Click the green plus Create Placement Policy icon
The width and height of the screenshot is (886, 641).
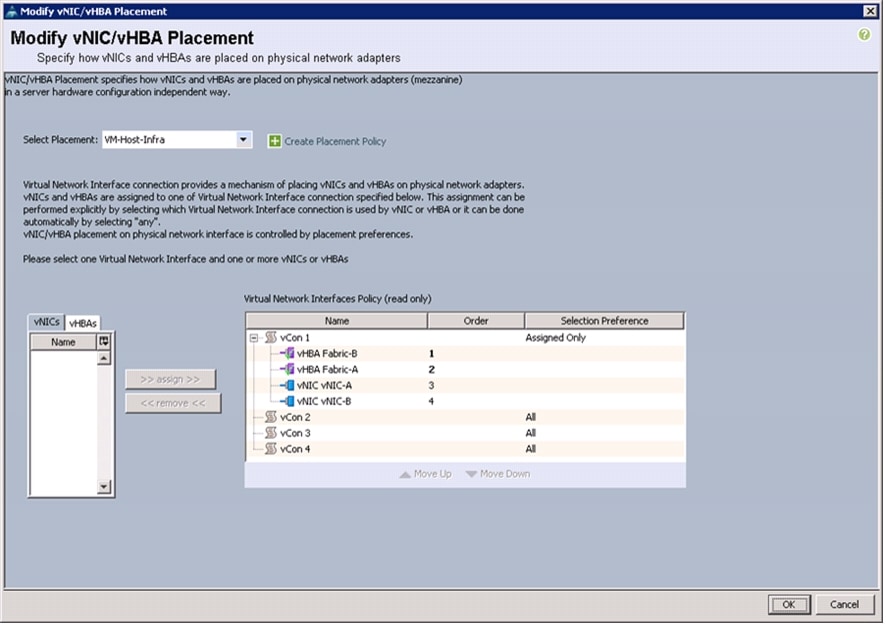click(x=274, y=141)
